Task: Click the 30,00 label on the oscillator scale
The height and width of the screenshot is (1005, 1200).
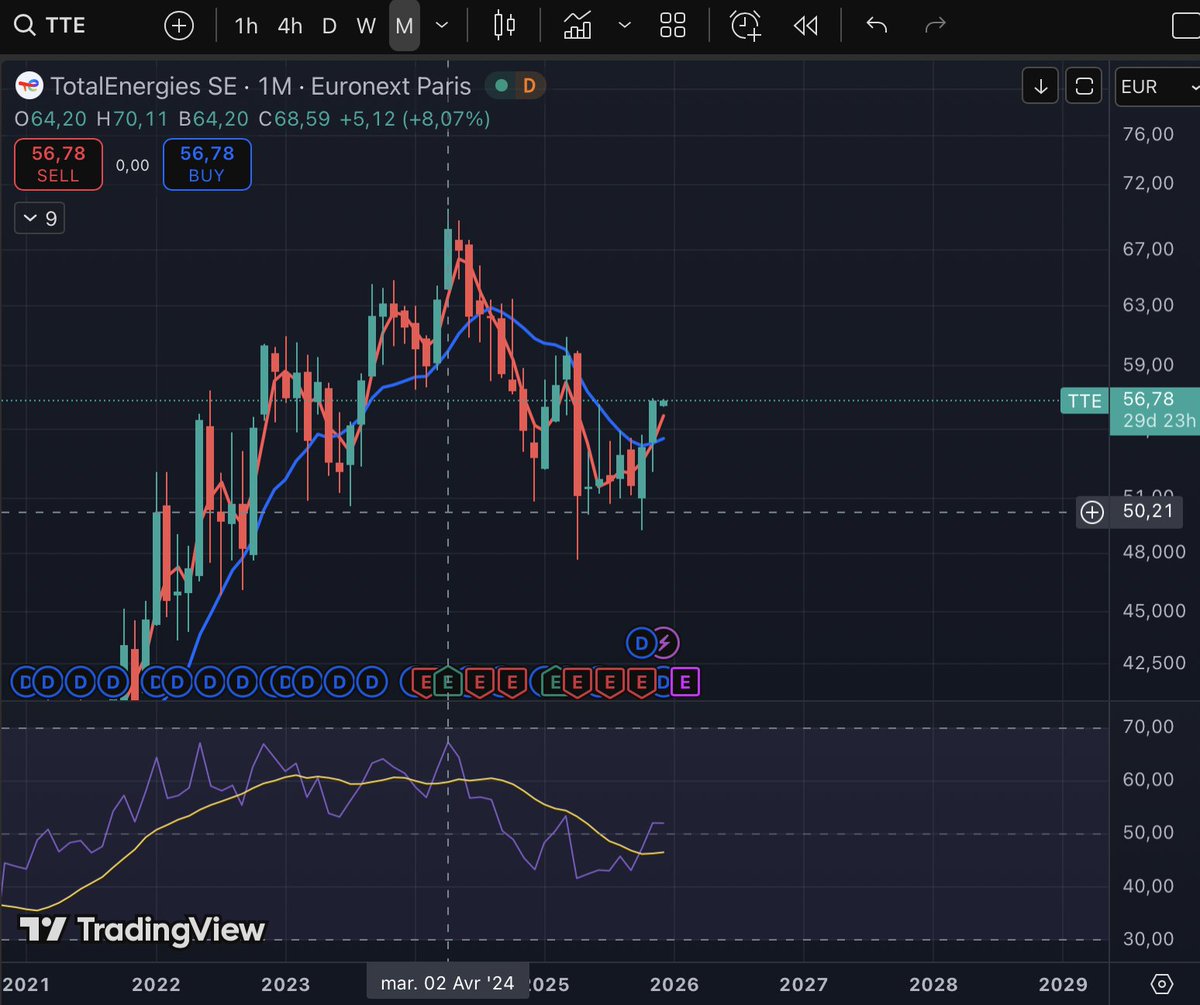Action: click(1148, 939)
